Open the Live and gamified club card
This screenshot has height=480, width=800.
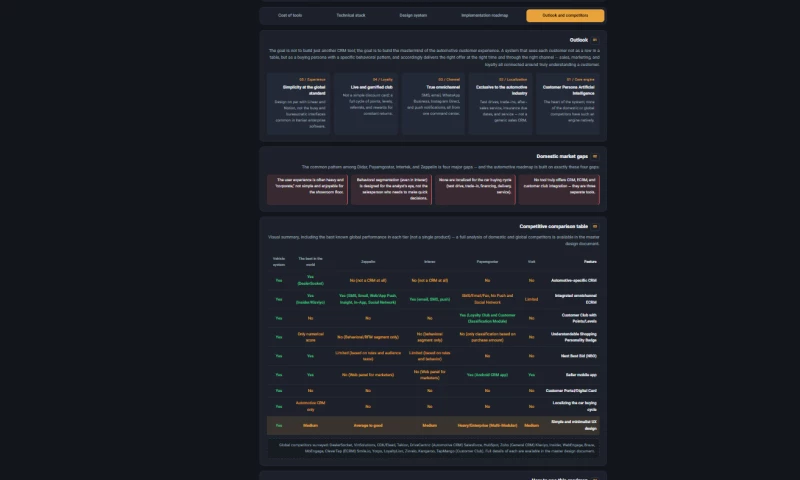366,104
